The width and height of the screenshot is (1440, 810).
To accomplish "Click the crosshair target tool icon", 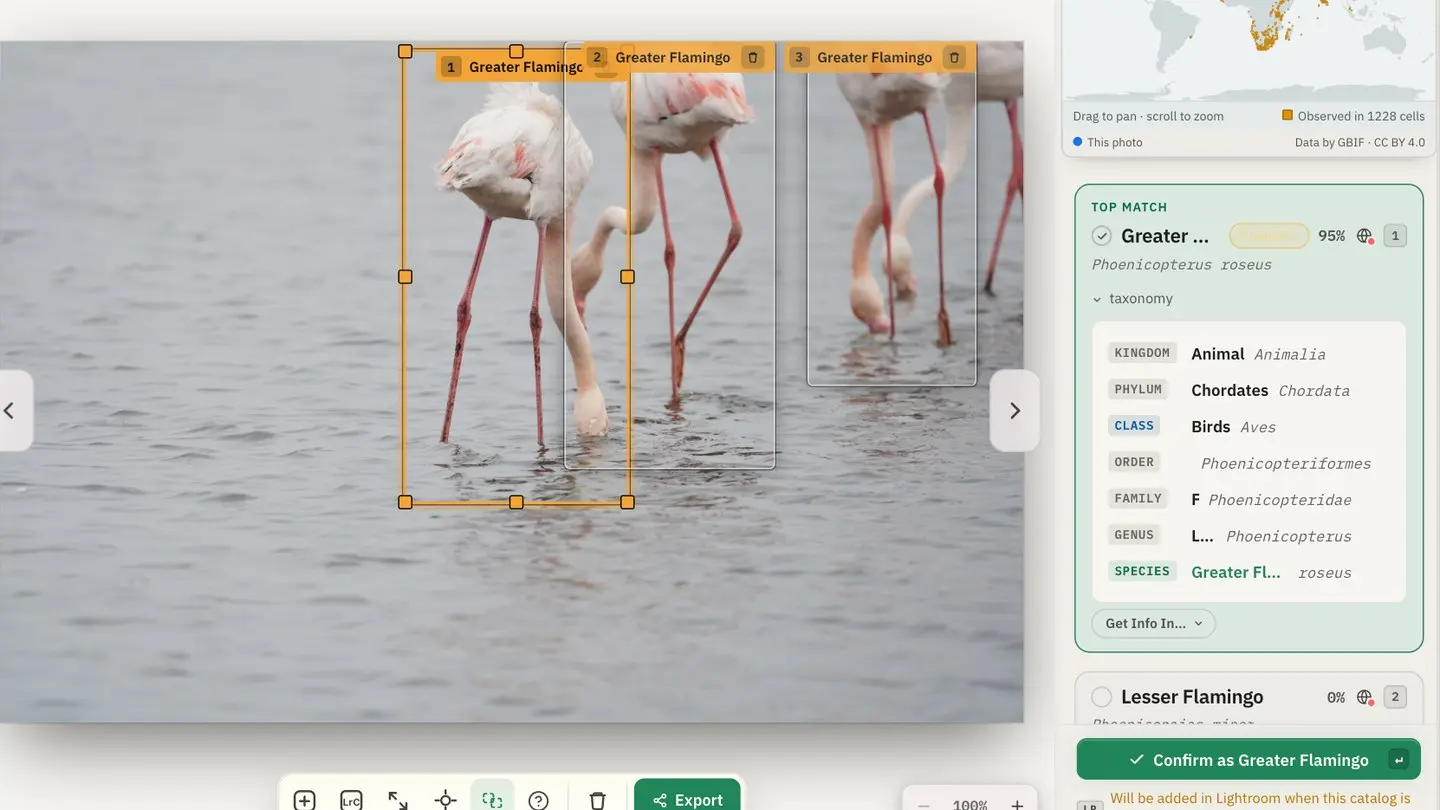I will pyautogui.click(x=446, y=800).
